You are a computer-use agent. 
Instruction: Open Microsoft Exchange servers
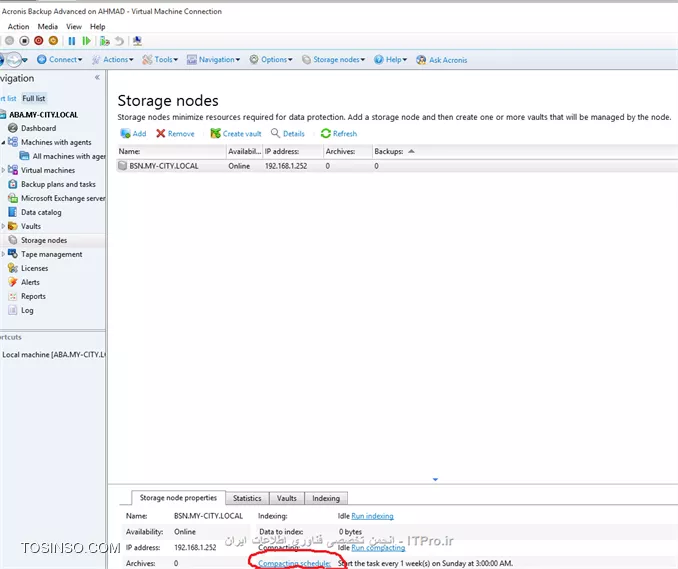click(x=57, y=198)
